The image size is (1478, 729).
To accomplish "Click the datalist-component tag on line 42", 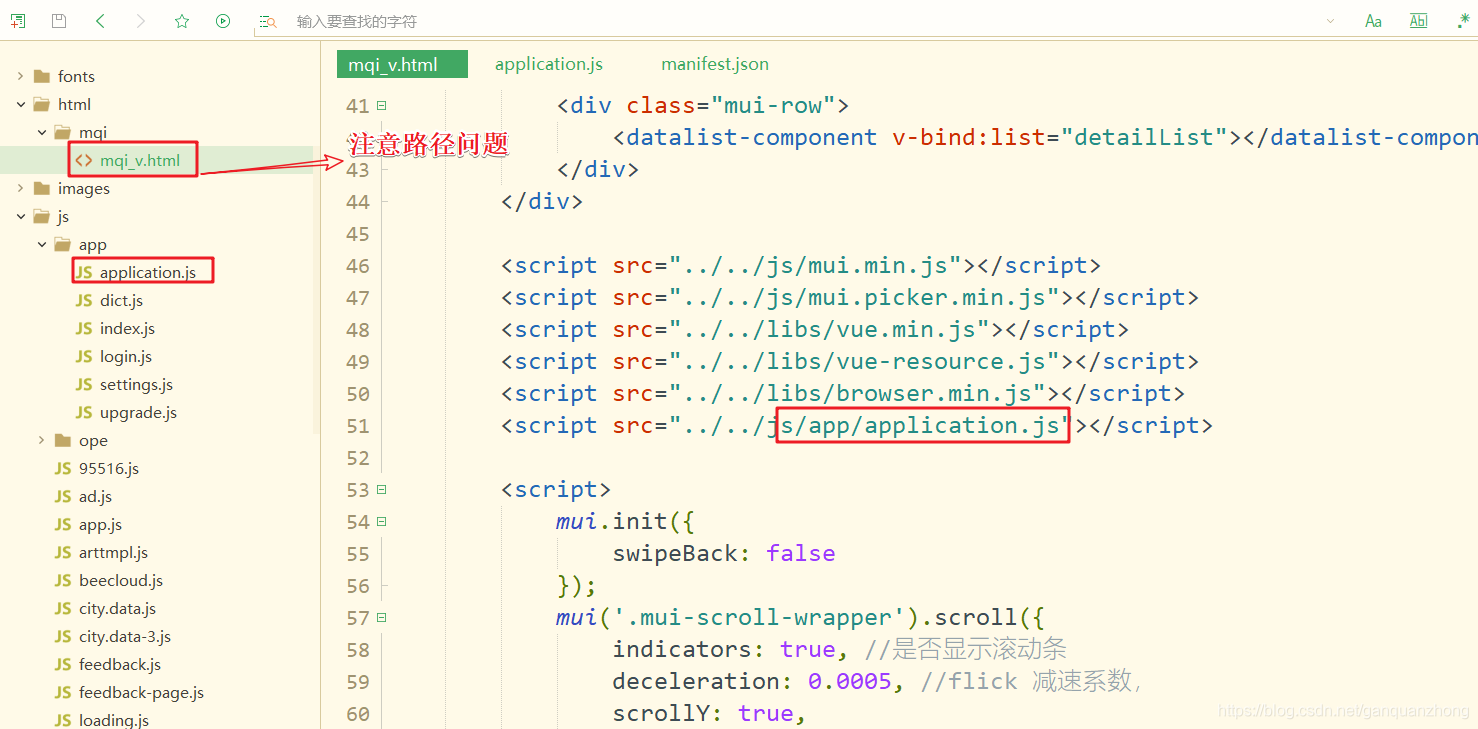I will point(751,138).
